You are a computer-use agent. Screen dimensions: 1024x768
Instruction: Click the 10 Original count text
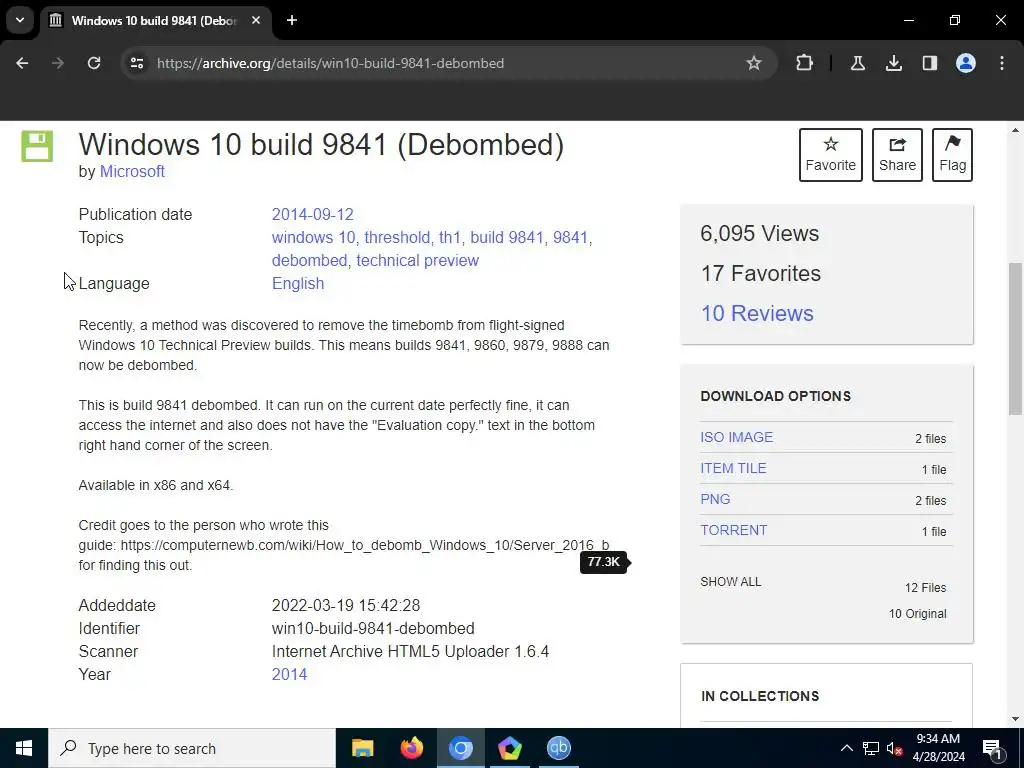pos(918,614)
